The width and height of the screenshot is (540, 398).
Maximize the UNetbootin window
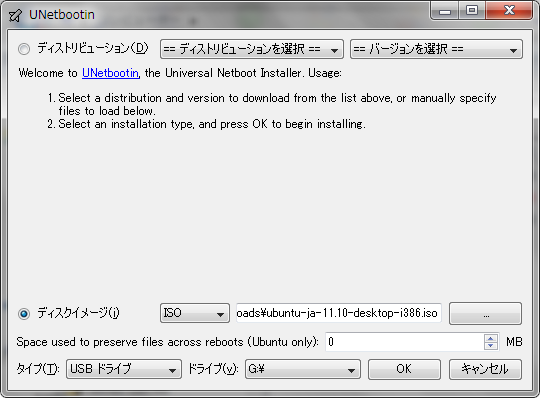(x=472, y=11)
